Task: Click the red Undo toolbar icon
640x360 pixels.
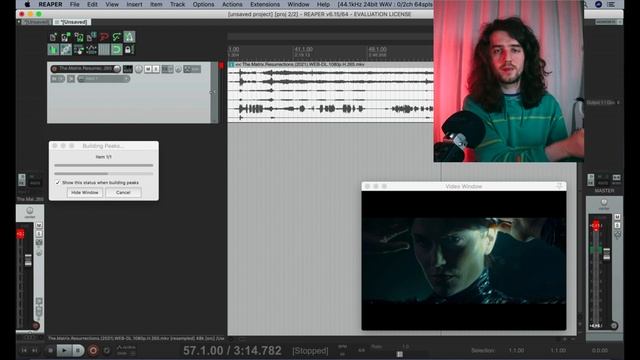Action: click(x=104, y=37)
